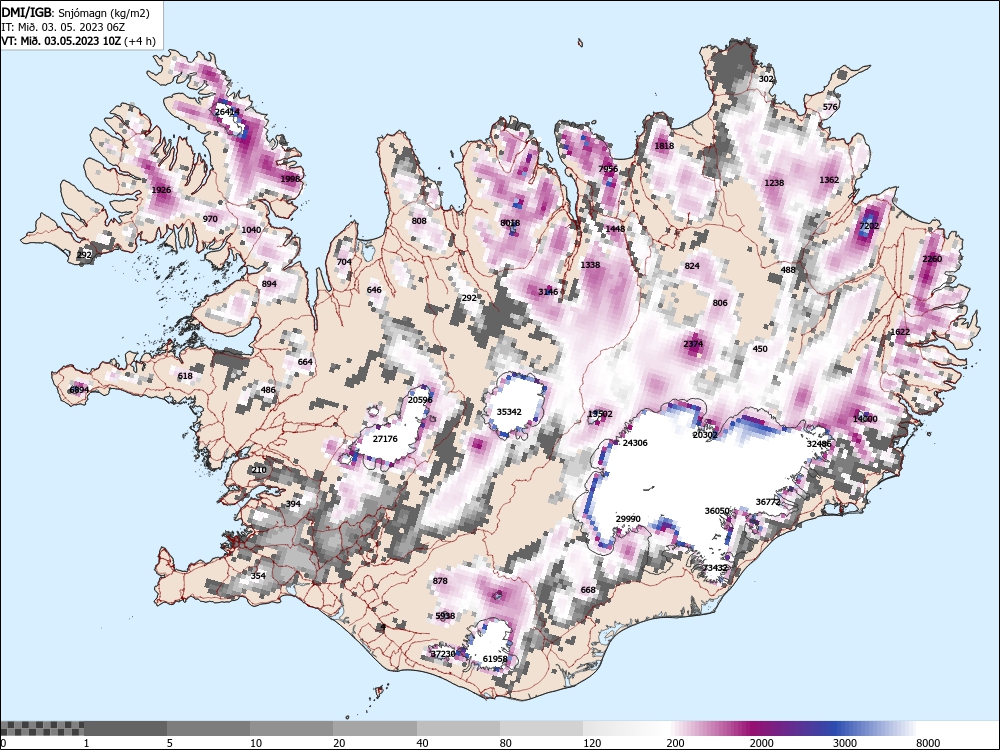Click the snow value 808
1000x750 pixels.
[x=419, y=221]
